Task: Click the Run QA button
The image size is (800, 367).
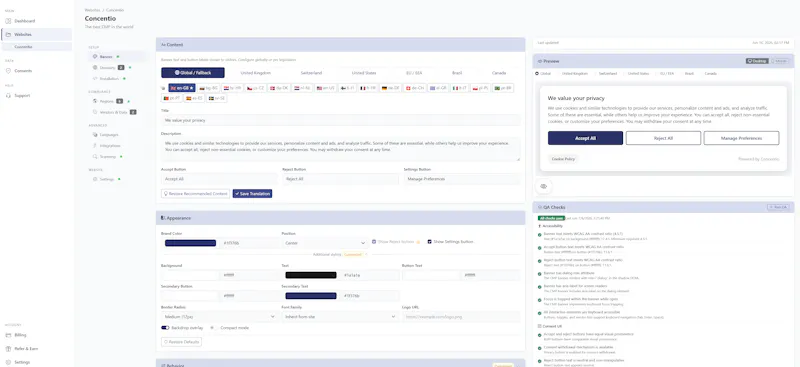Action: coord(778,207)
